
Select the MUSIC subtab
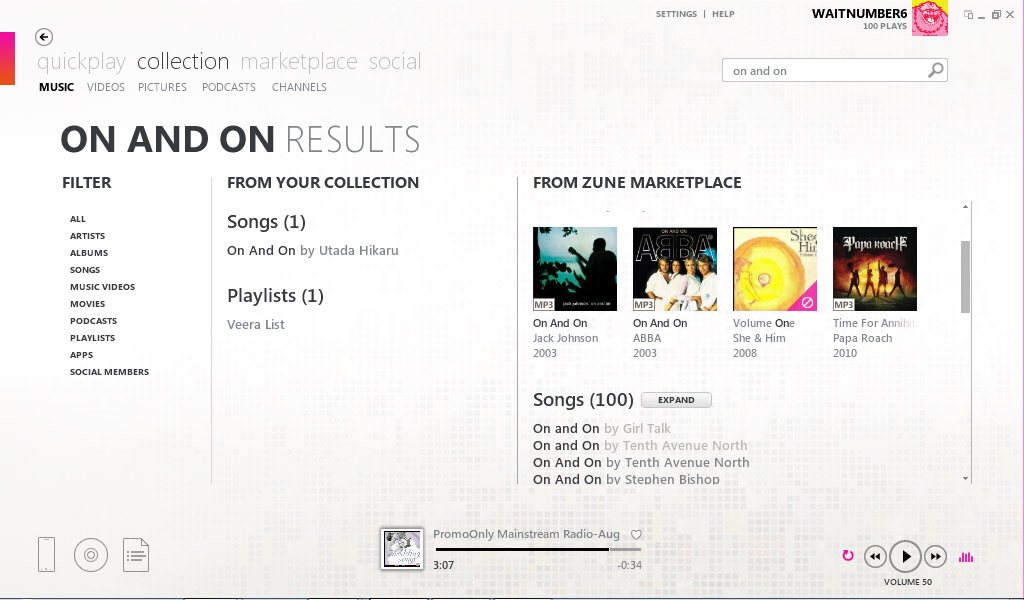[x=56, y=87]
